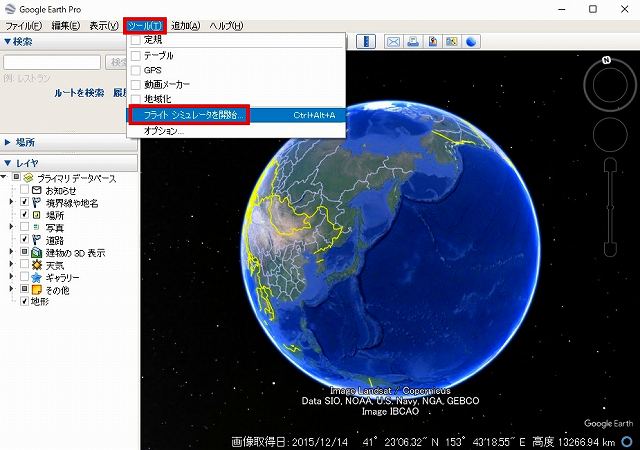640x450 pixels.
Task: Choose オプション... from the menu
Action: (237, 131)
